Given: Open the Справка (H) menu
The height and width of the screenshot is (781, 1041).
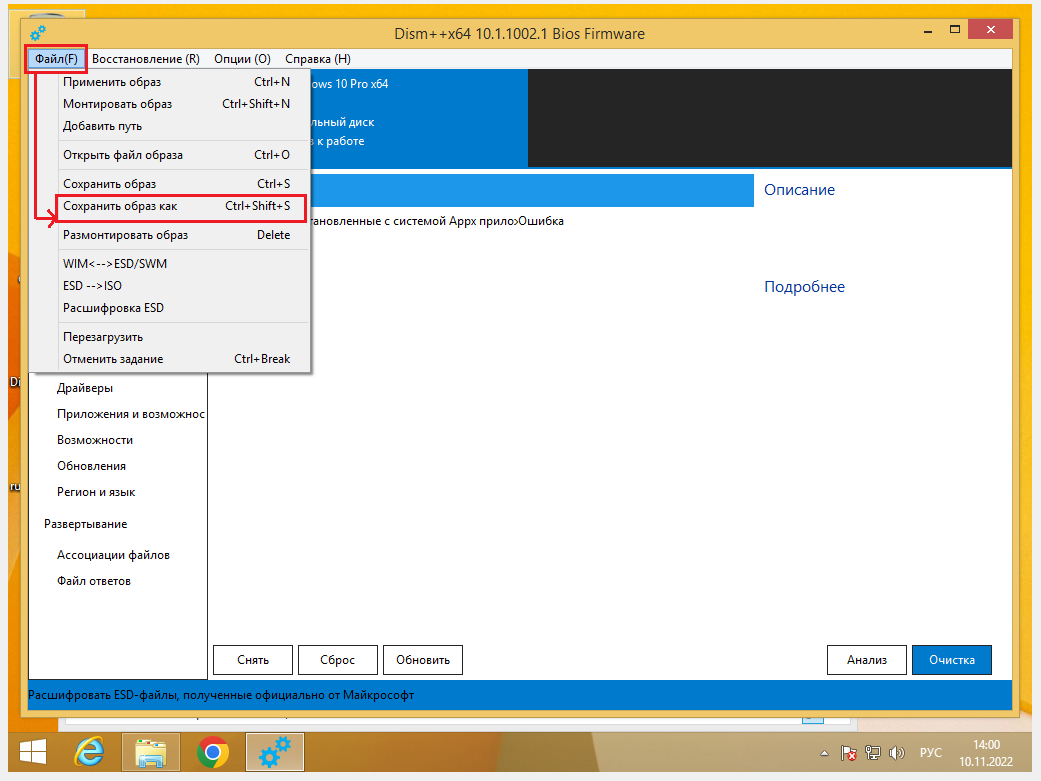Looking at the screenshot, I should click(x=318, y=59).
